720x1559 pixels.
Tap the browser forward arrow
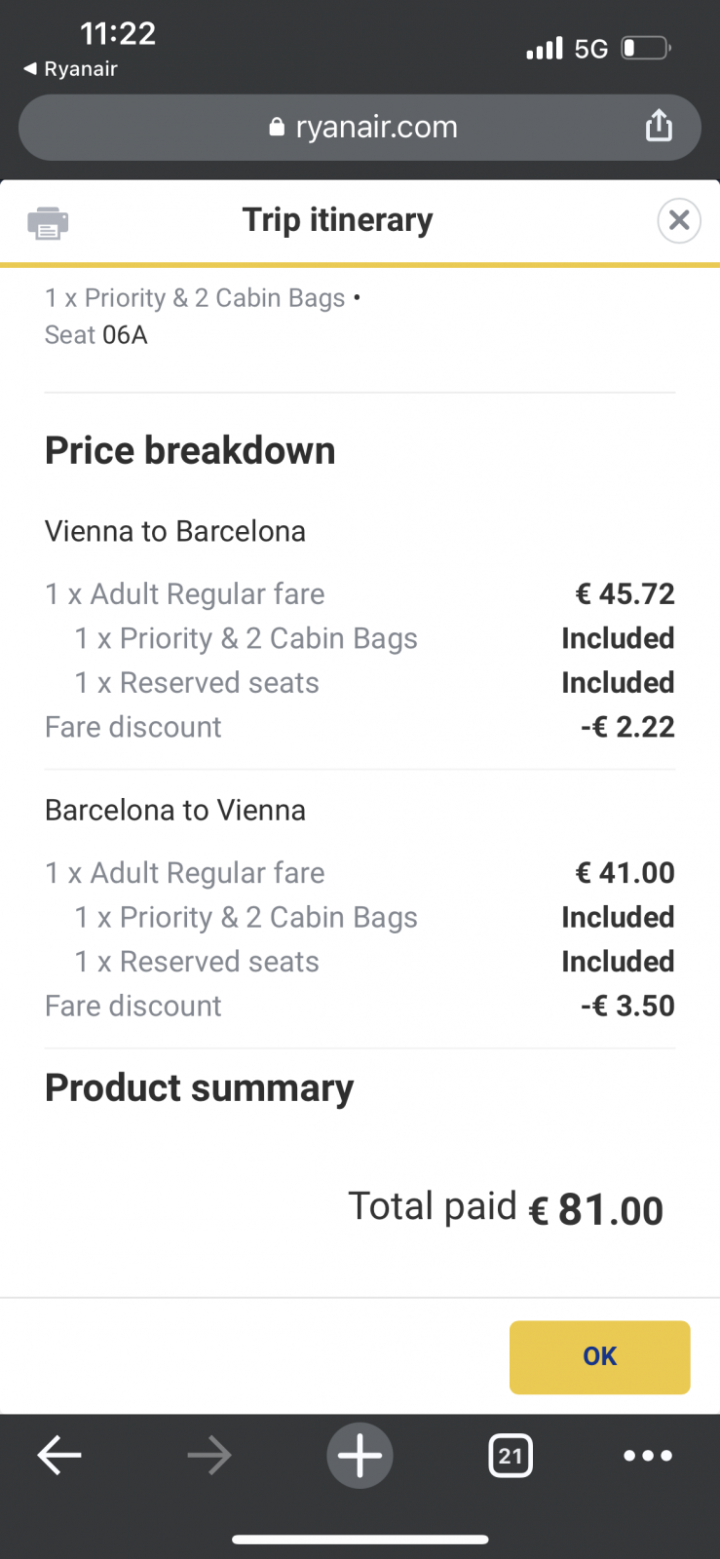(x=209, y=1456)
